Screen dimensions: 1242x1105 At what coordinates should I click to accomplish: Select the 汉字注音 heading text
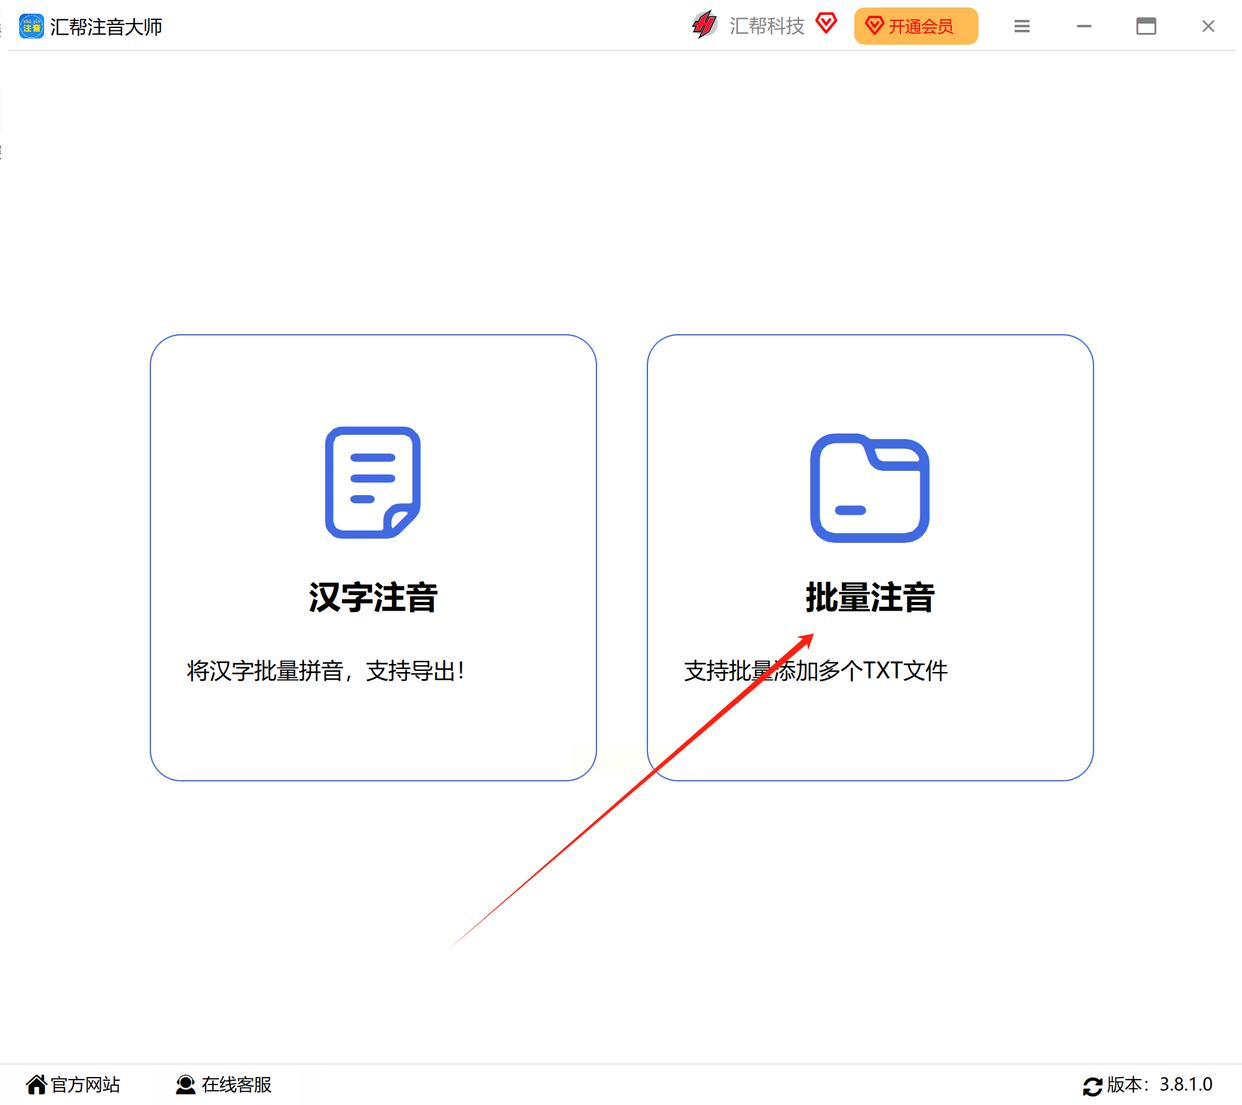(373, 597)
